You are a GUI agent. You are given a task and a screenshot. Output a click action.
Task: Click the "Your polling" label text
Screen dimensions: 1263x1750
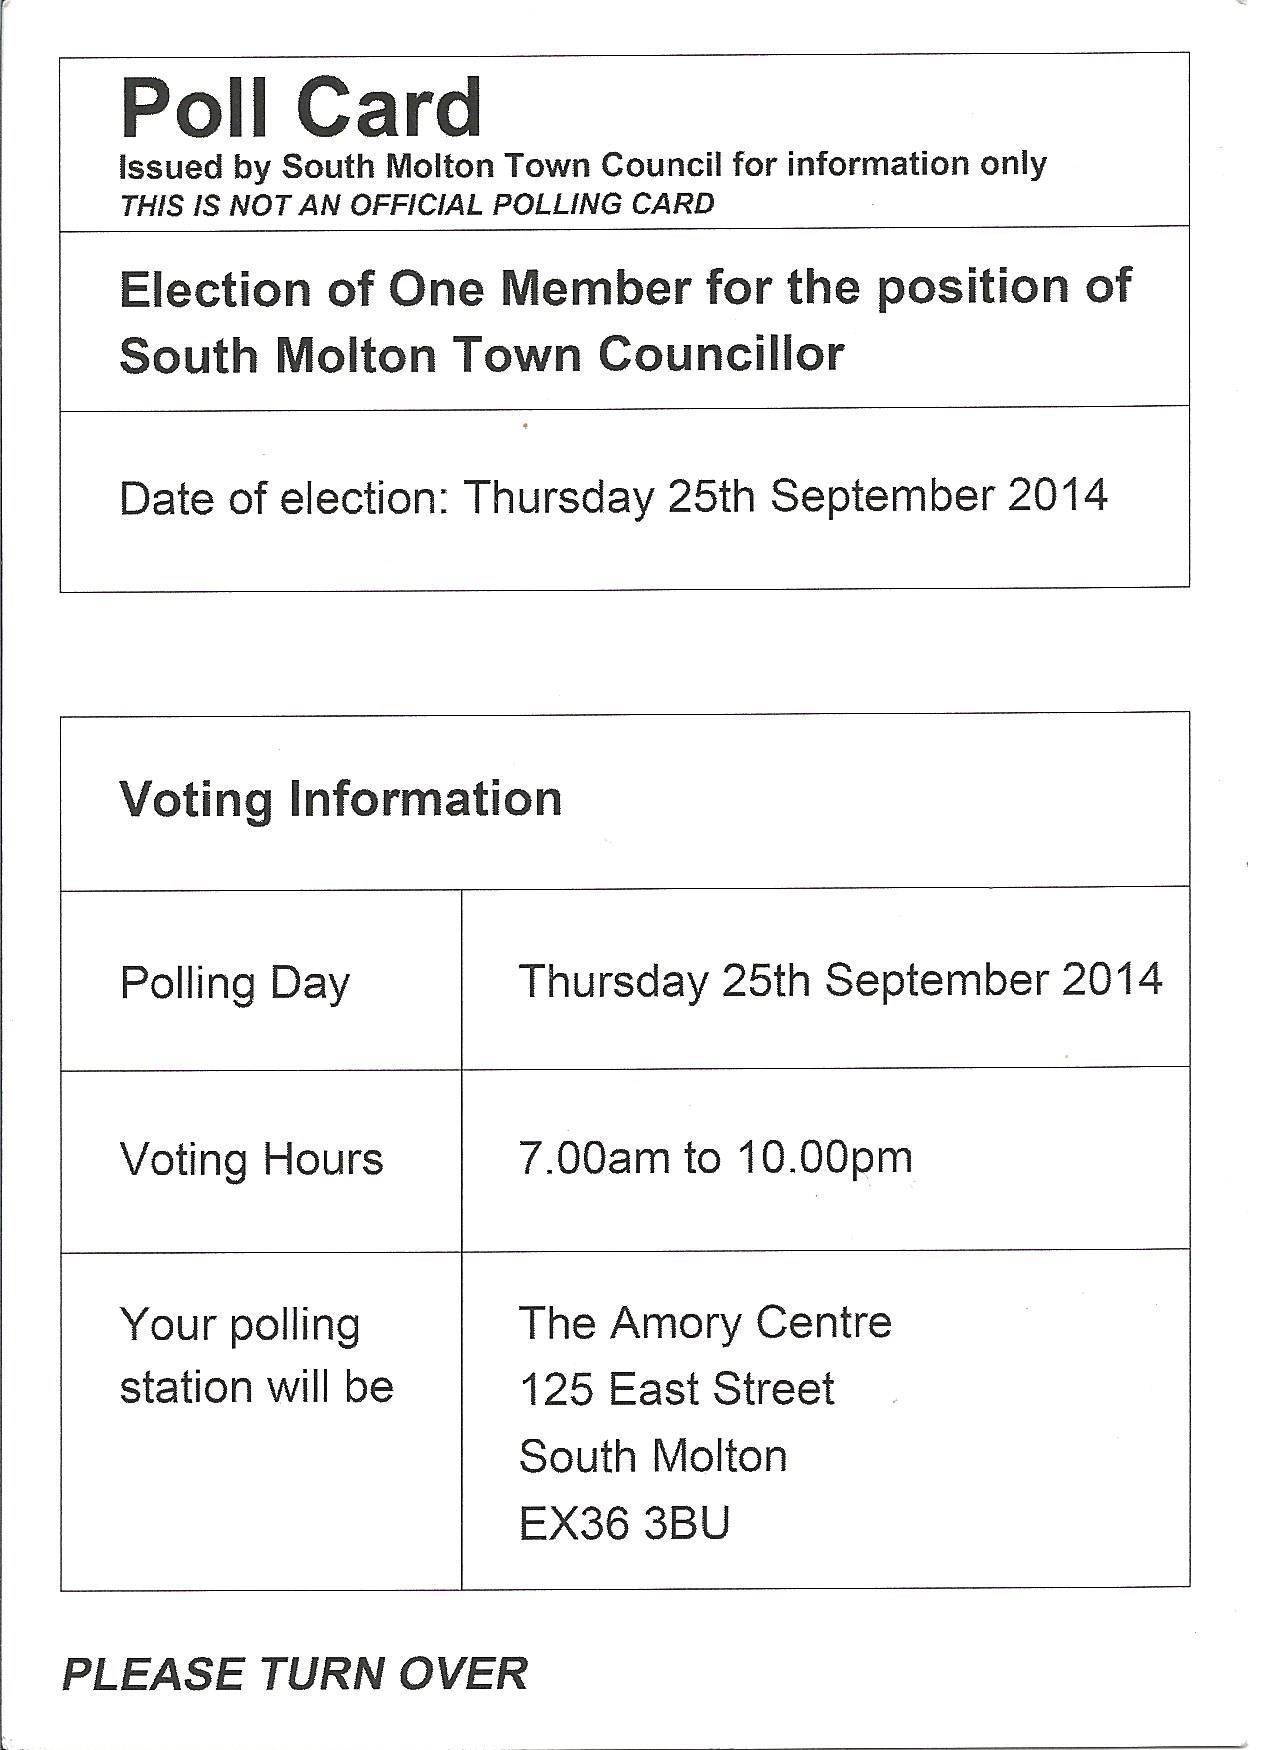click(240, 1325)
